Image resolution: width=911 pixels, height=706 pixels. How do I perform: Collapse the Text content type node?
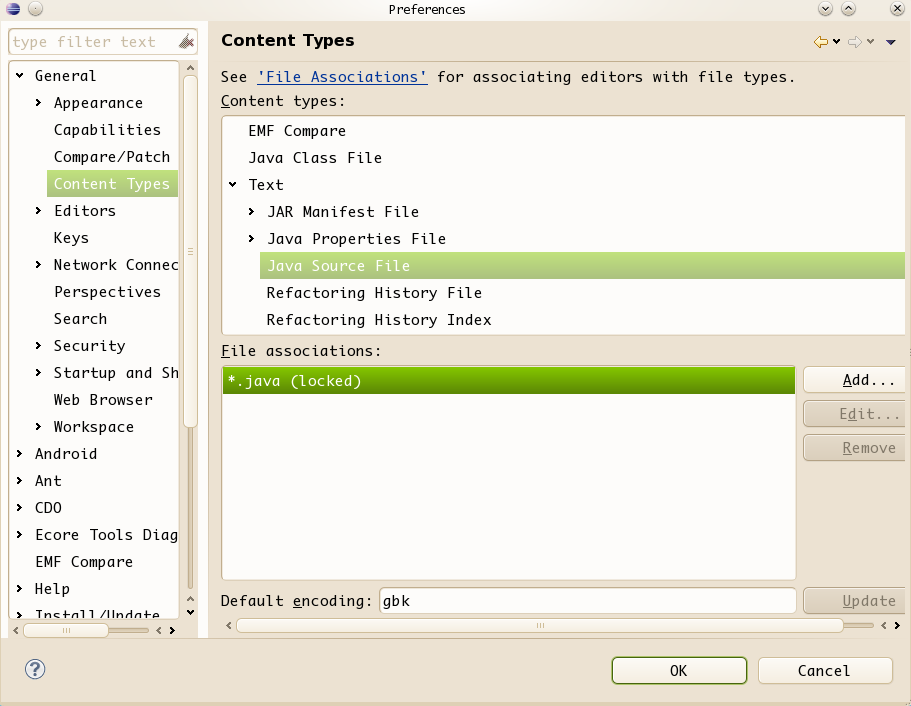pyautogui.click(x=233, y=185)
